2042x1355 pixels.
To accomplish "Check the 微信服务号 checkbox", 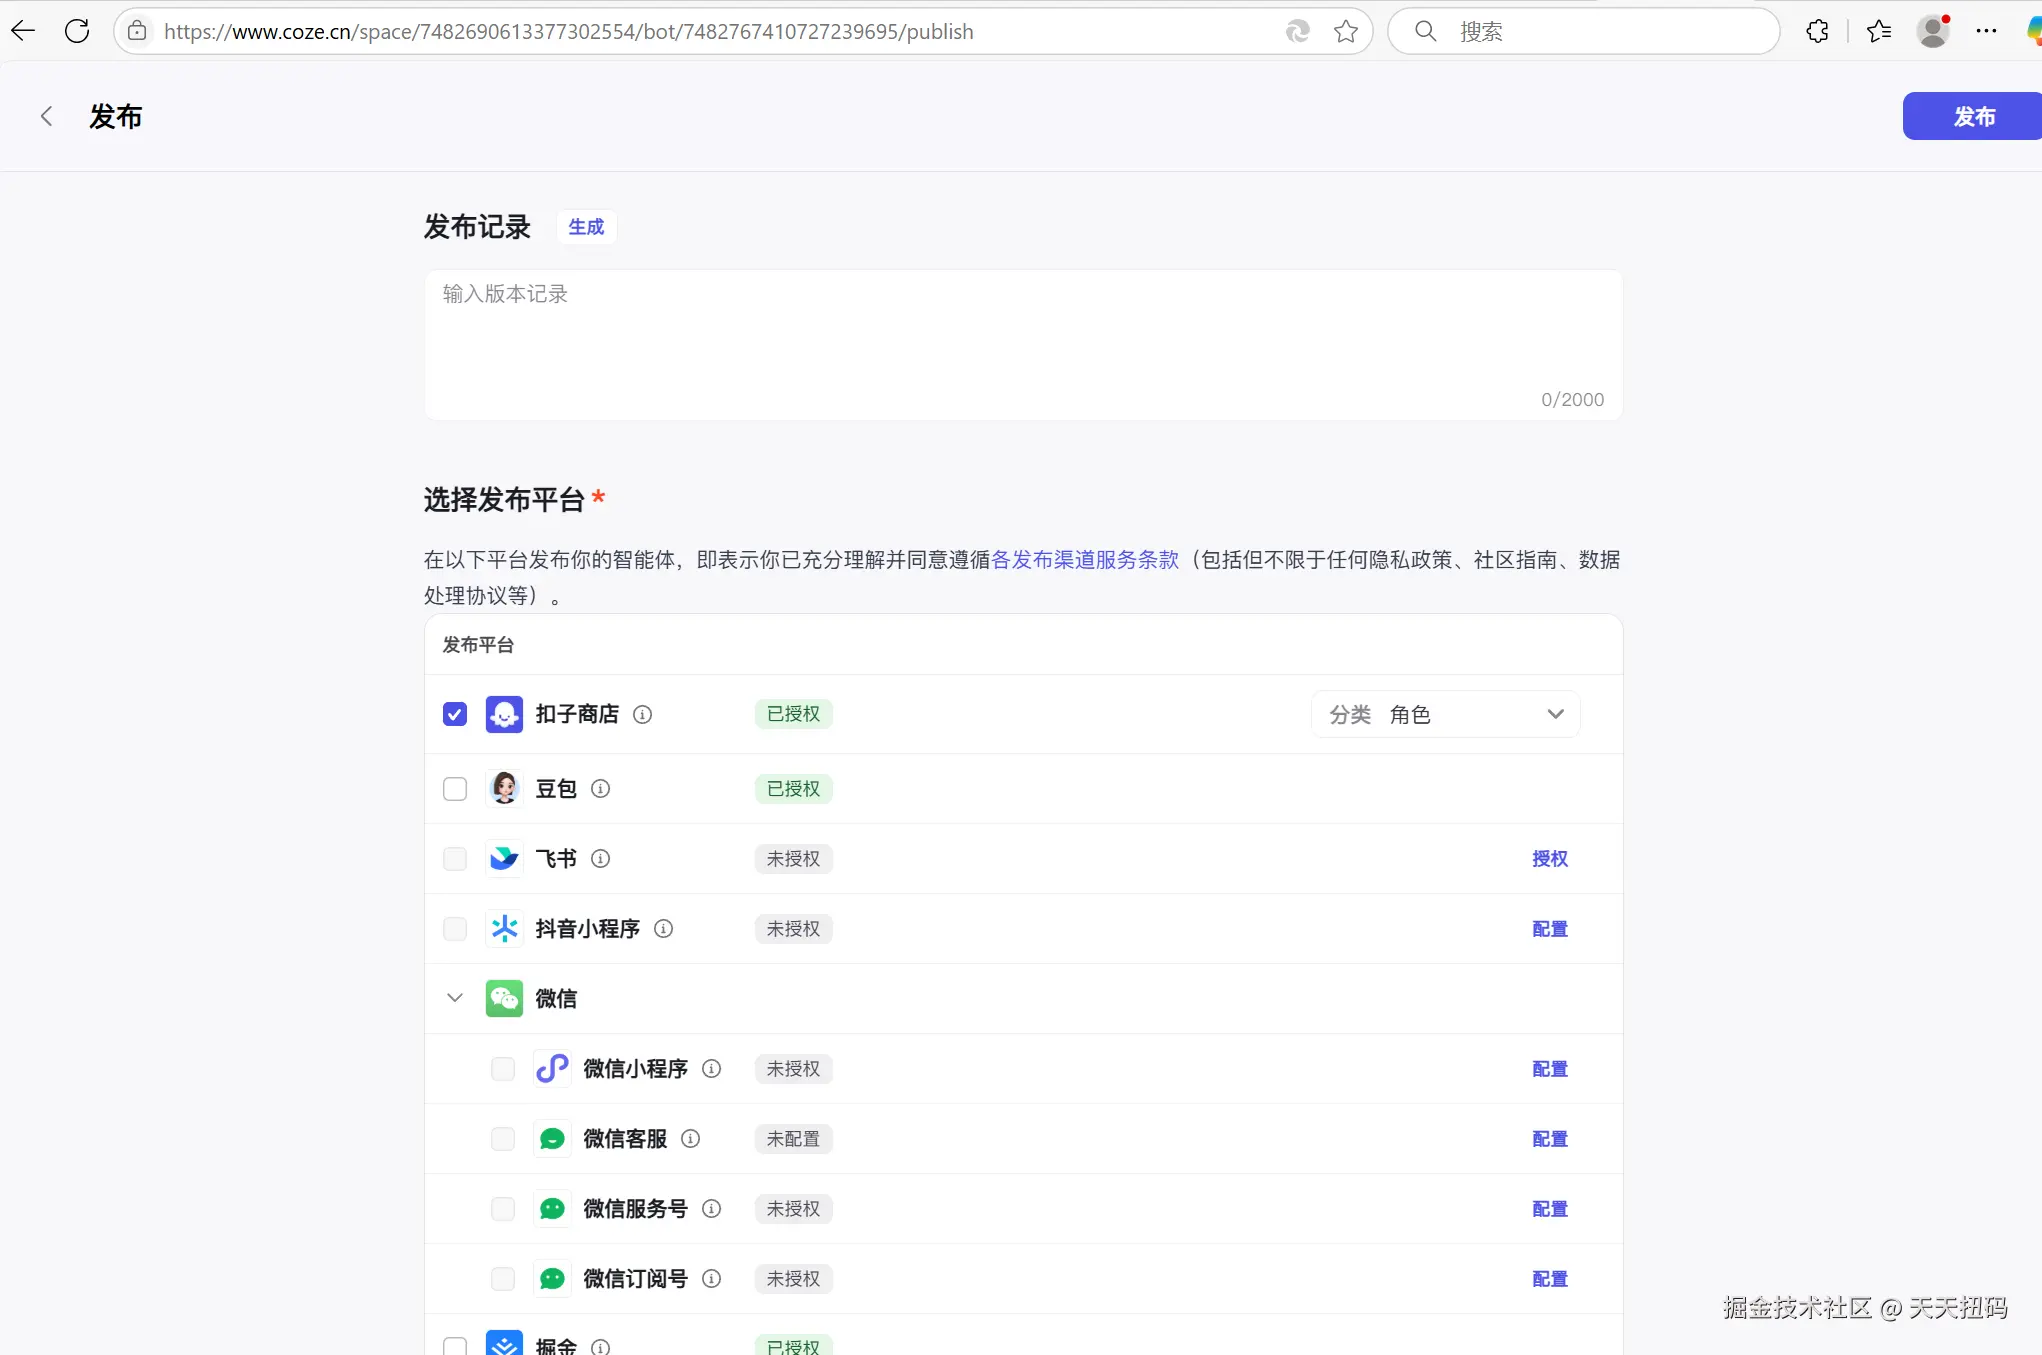I will pyautogui.click(x=503, y=1209).
